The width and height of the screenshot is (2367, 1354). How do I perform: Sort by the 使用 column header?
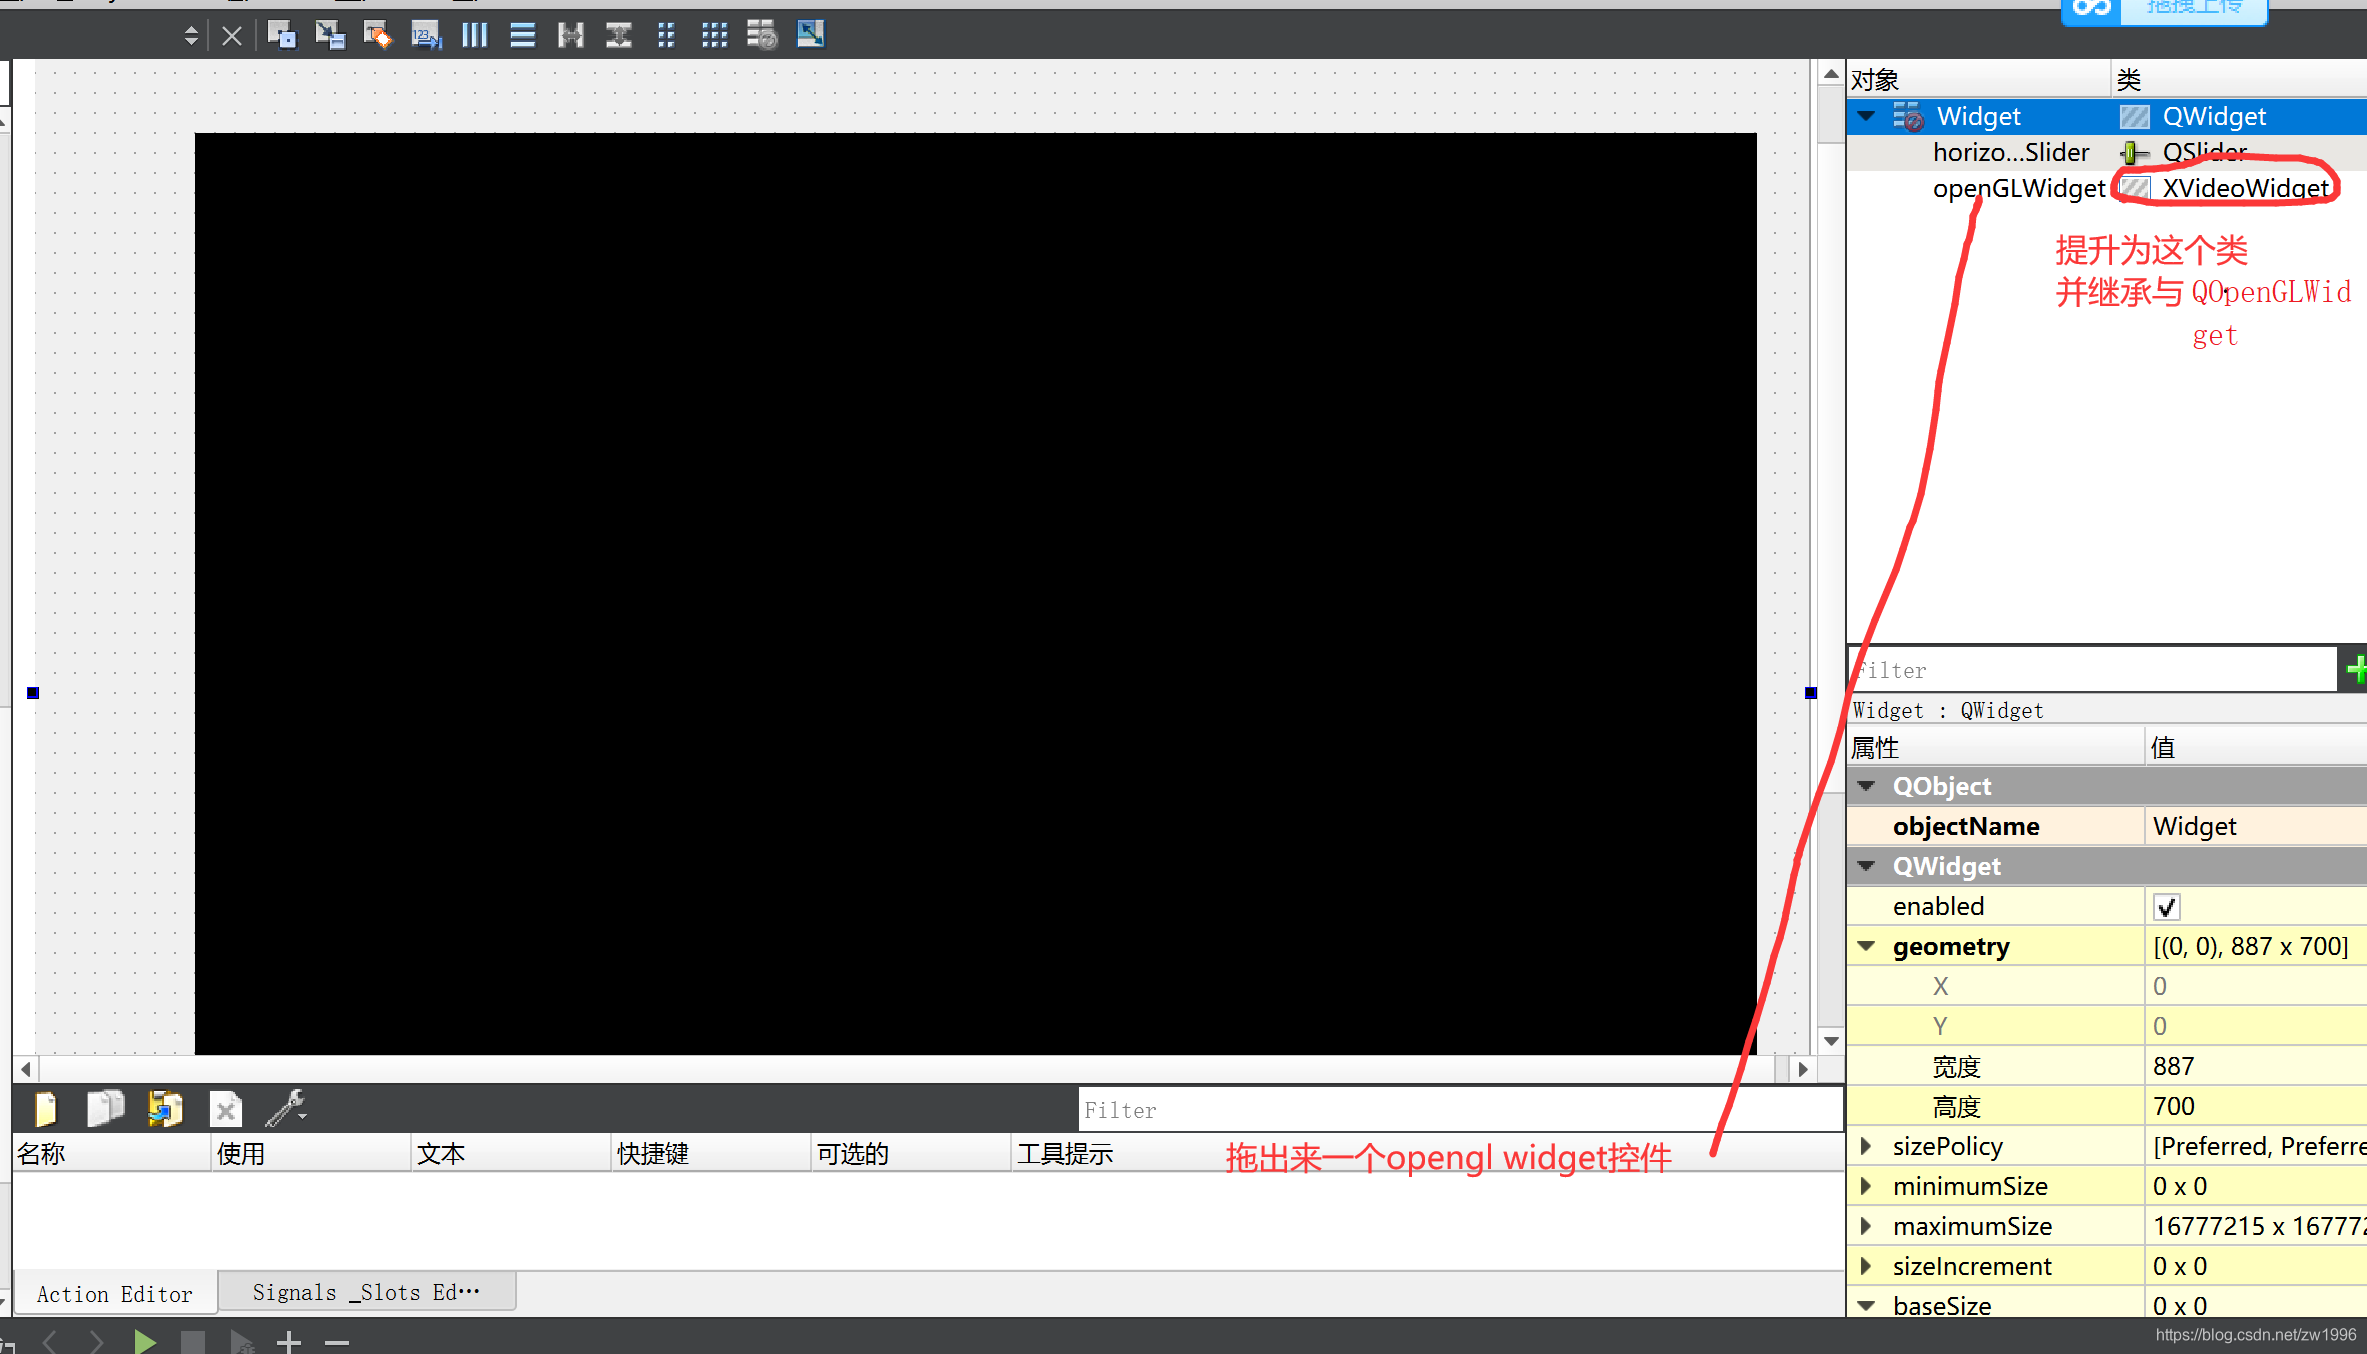pyautogui.click(x=311, y=1153)
